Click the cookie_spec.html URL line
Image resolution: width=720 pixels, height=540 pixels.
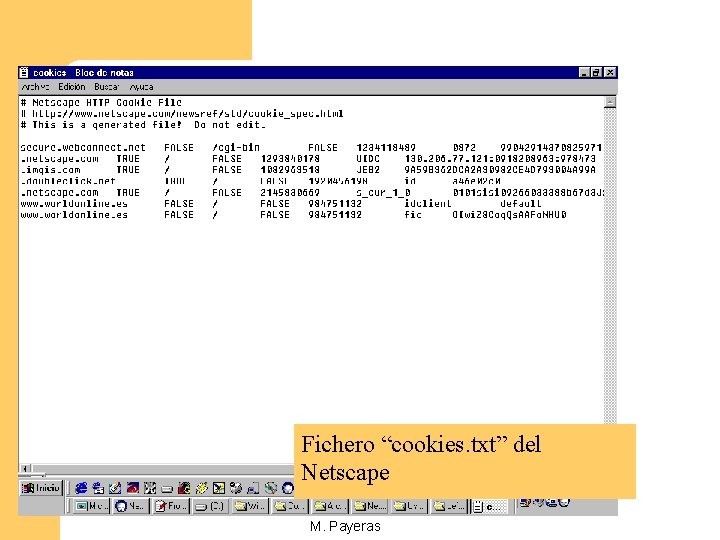(182, 113)
